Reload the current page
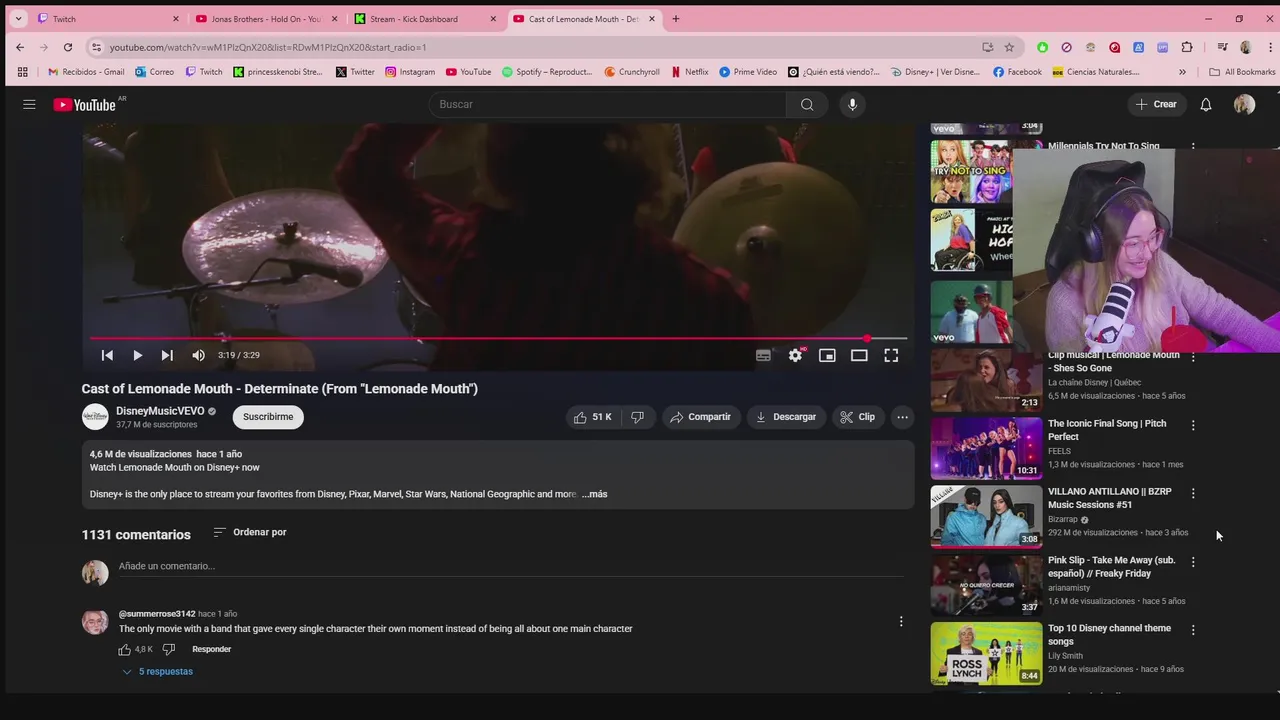 tap(68, 47)
